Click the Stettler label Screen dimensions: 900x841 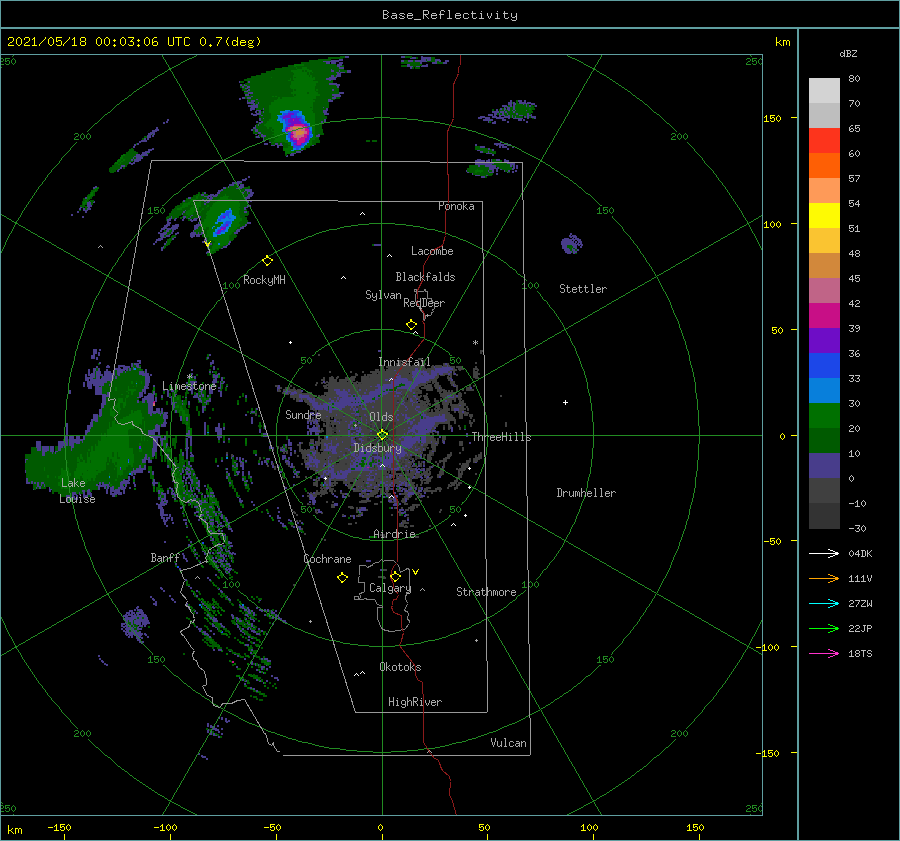[583, 289]
